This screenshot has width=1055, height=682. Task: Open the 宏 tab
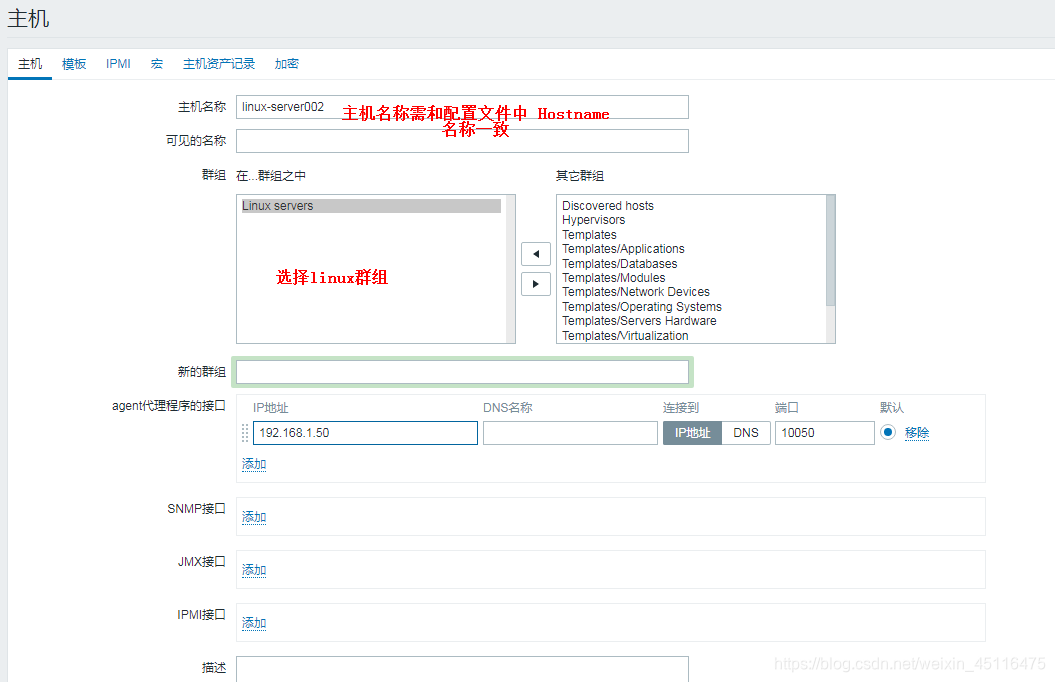pos(157,64)
